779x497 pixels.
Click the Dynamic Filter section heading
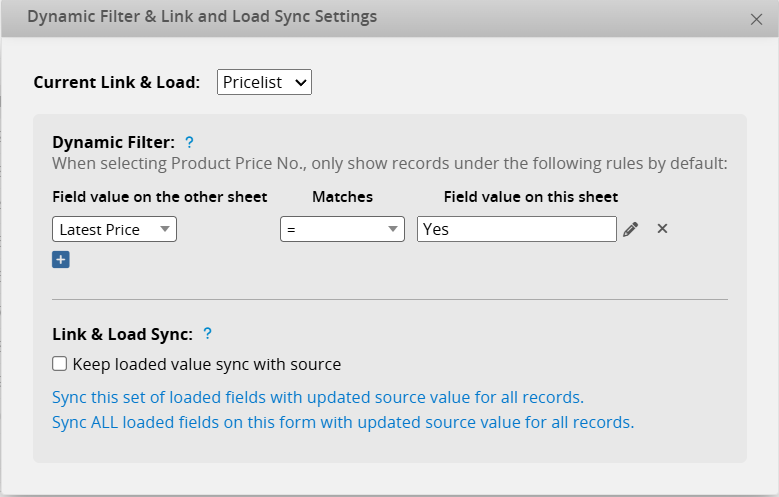pos(113,142)
